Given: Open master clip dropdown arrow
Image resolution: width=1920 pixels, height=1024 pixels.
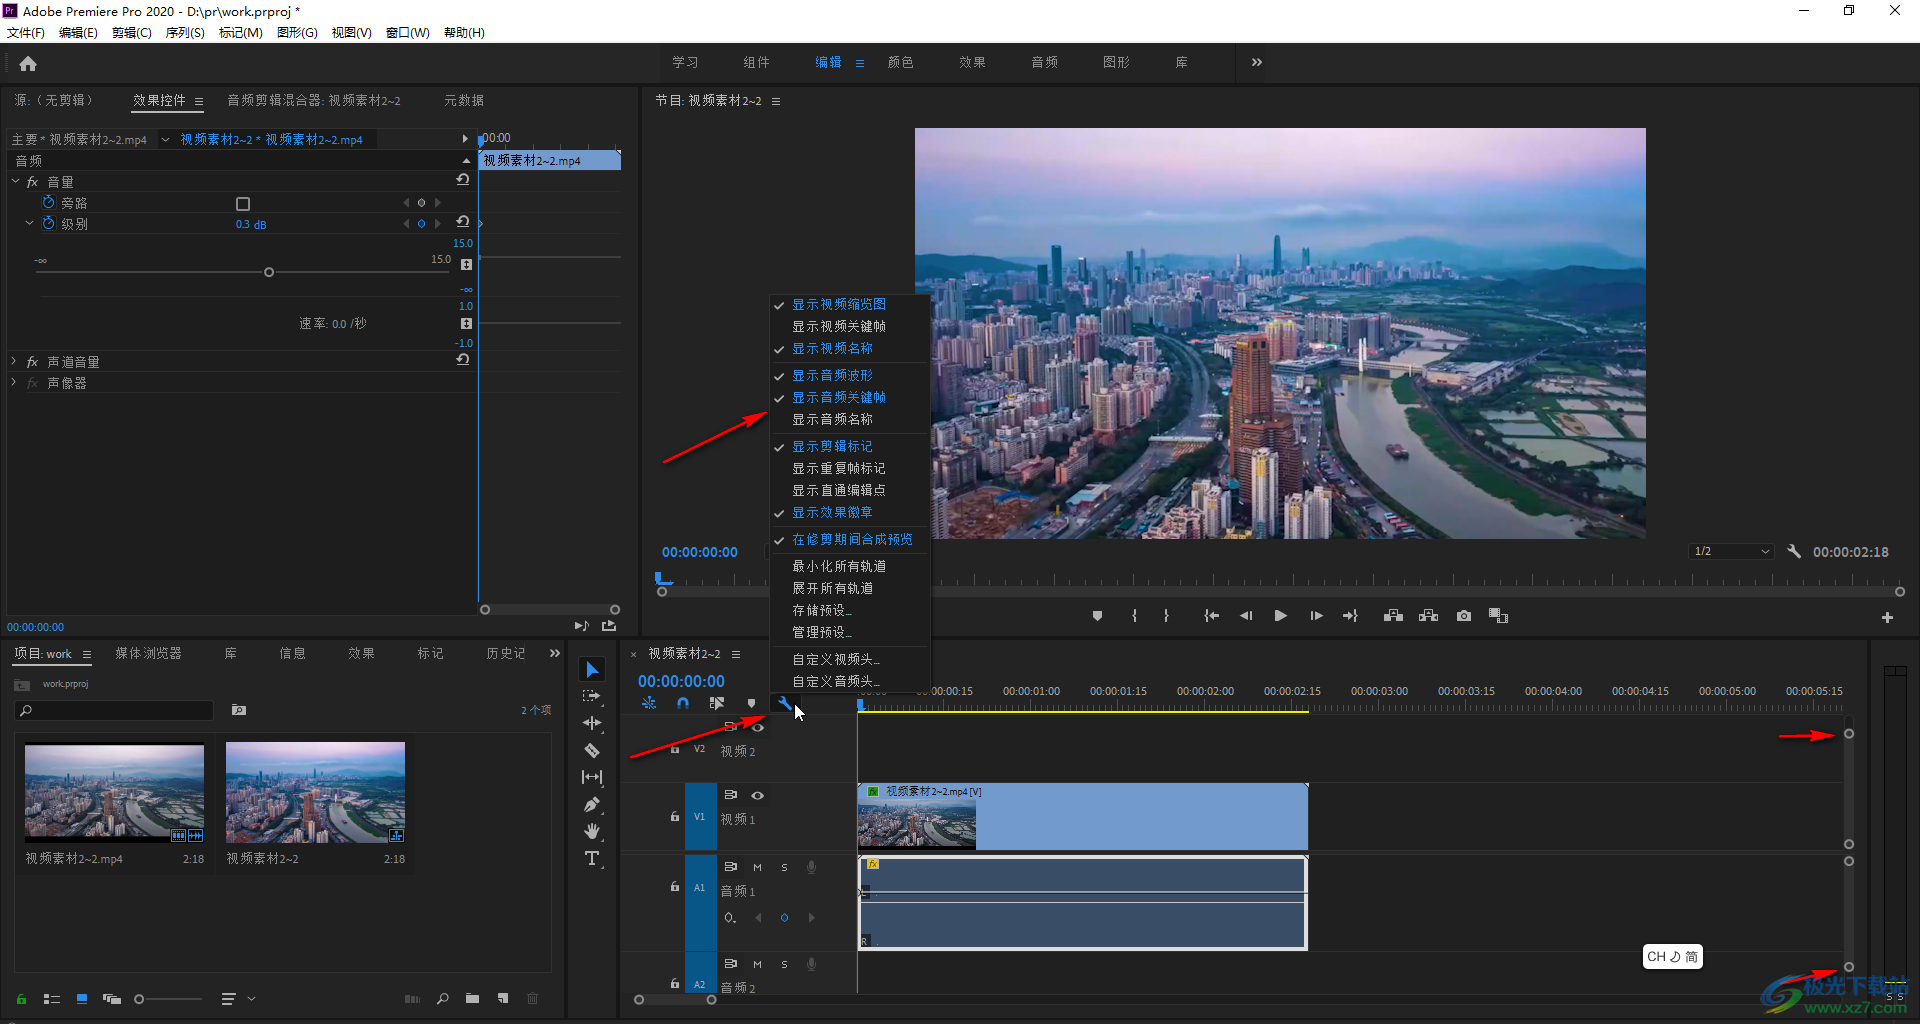Looking at the screenshot, I should click(x=165, y=139).
